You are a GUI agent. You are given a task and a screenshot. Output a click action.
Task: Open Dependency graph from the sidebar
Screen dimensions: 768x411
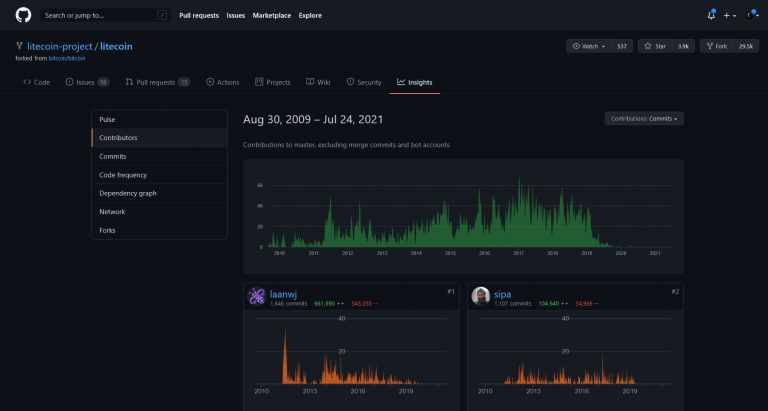127,193
